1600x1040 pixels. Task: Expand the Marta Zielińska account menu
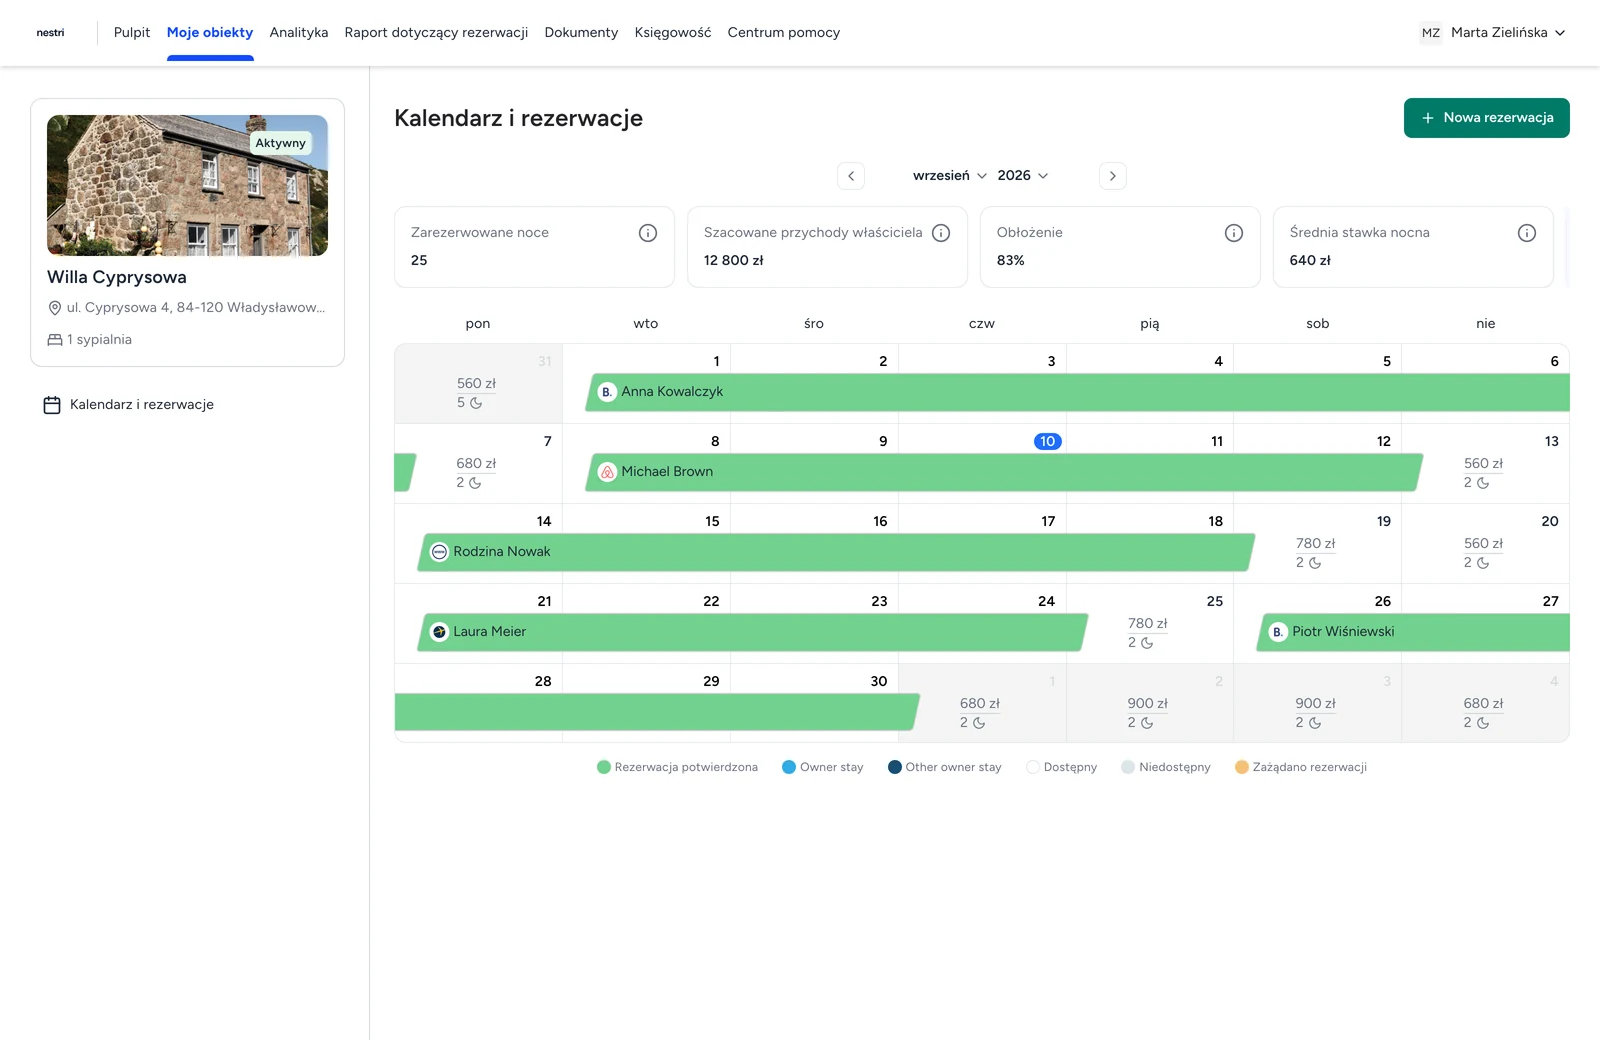[1494, 33]
